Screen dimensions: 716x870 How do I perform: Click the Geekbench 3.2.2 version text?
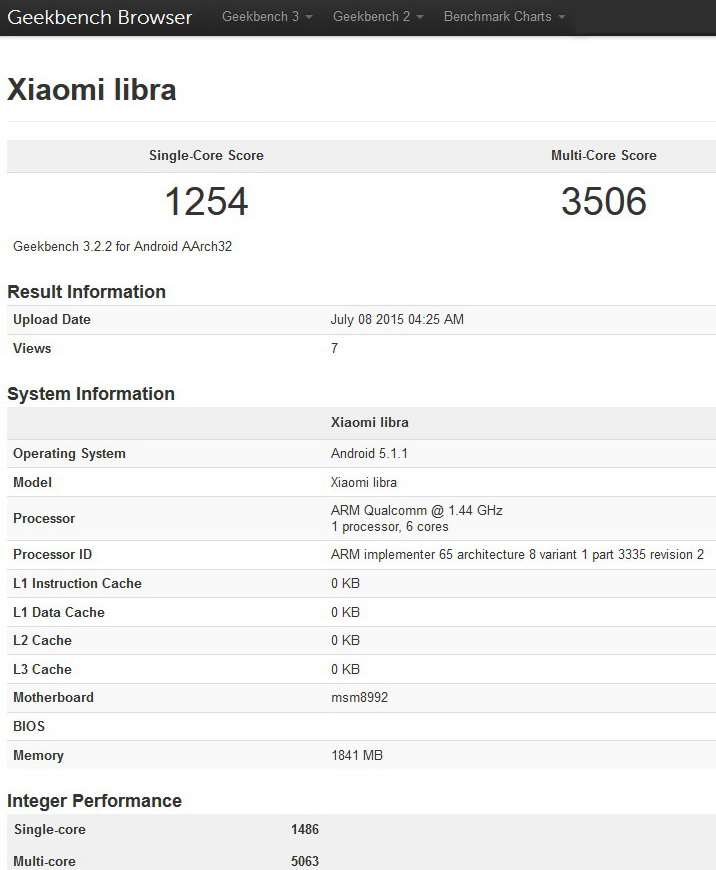coord(123,246)
